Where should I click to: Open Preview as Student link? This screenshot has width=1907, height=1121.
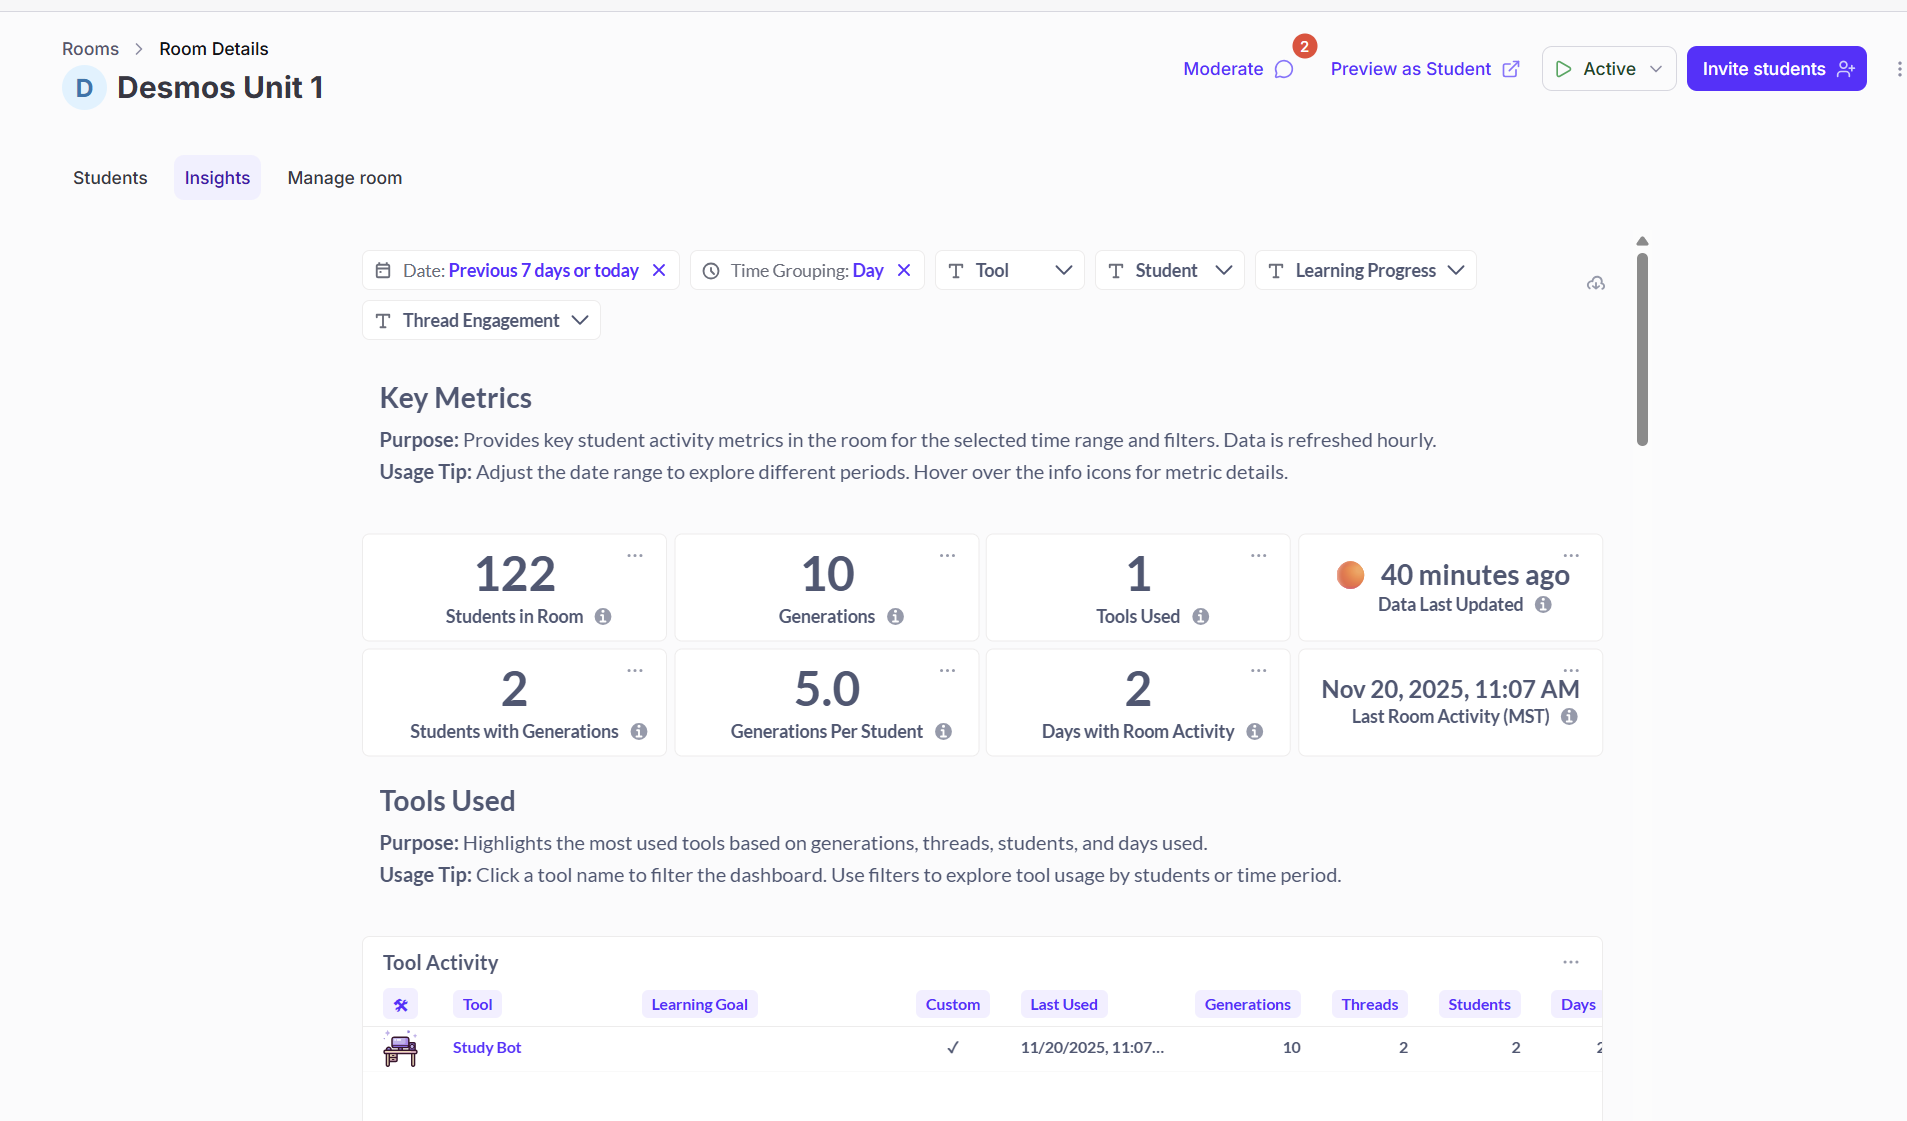click(x=1424, y=69)
